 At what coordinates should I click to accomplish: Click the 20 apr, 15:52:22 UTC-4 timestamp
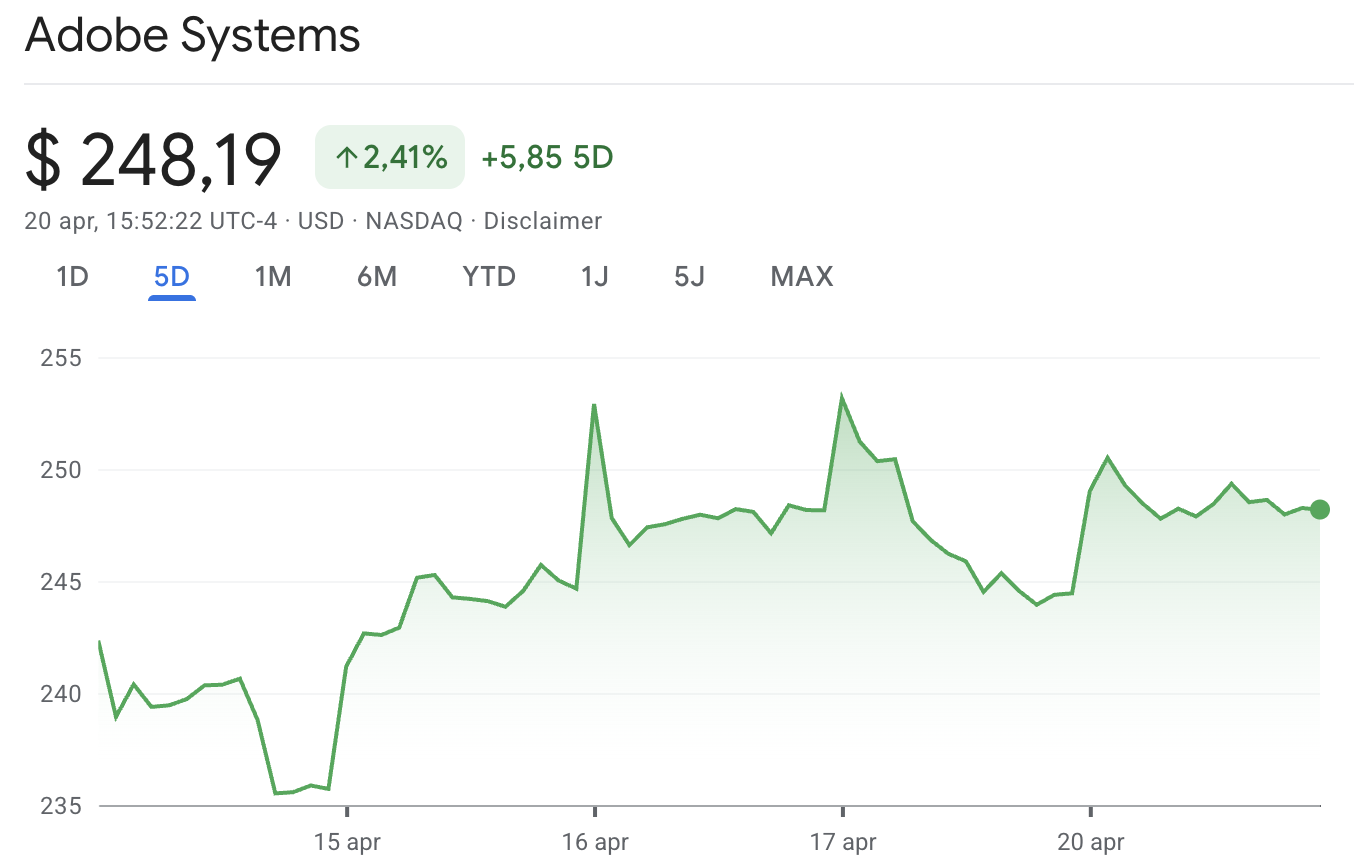(x=151, y=221)
